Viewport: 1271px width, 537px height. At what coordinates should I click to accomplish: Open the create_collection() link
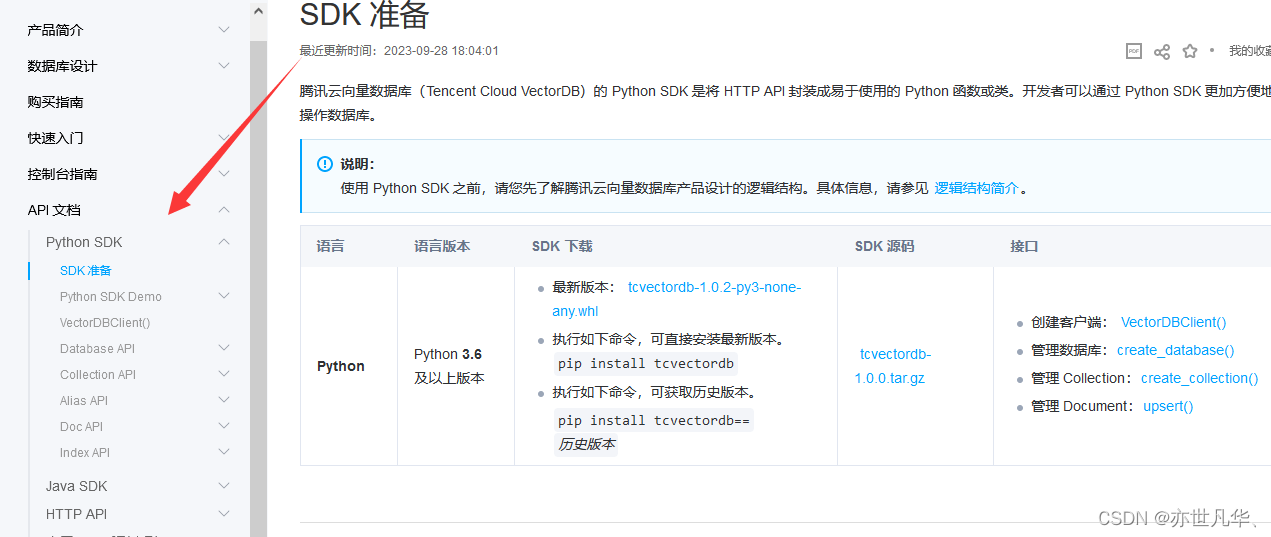click(x=1199, y=378)
